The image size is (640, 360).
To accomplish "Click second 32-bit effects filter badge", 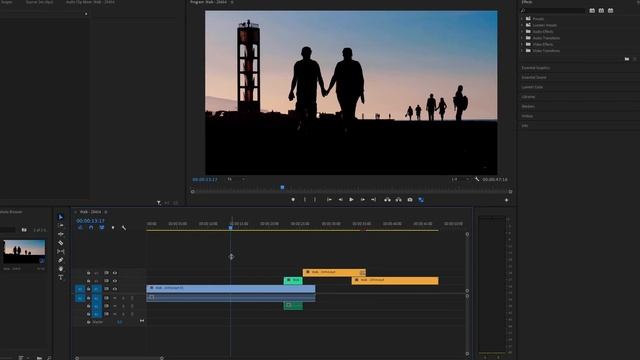I will click(601, 11).
